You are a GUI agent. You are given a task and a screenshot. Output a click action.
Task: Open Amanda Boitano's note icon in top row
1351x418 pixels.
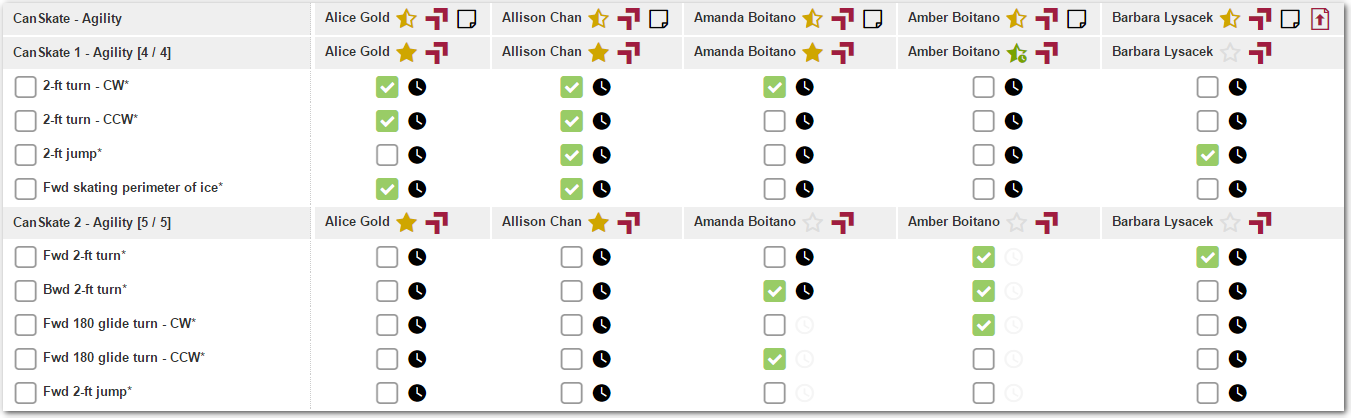click(x=873, y=18)
